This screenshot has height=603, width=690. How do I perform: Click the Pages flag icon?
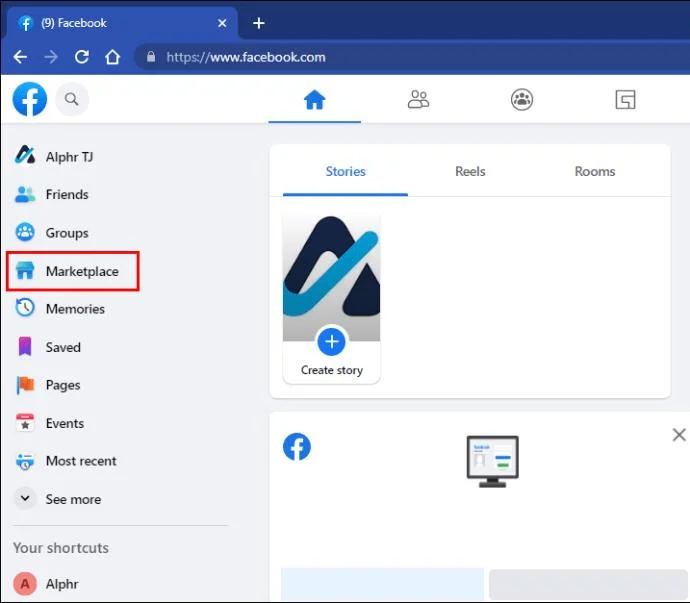25,385
